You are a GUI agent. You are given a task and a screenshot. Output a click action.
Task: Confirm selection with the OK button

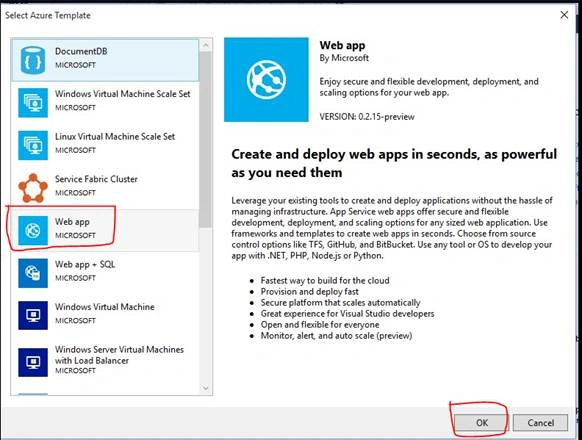pos(482,423)
